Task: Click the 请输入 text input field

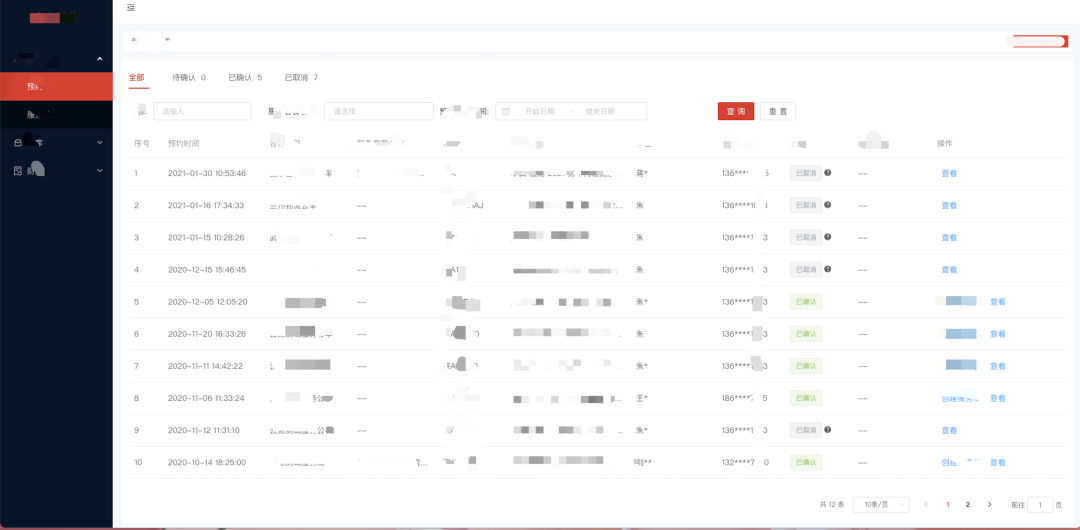Action: [202, 111]
